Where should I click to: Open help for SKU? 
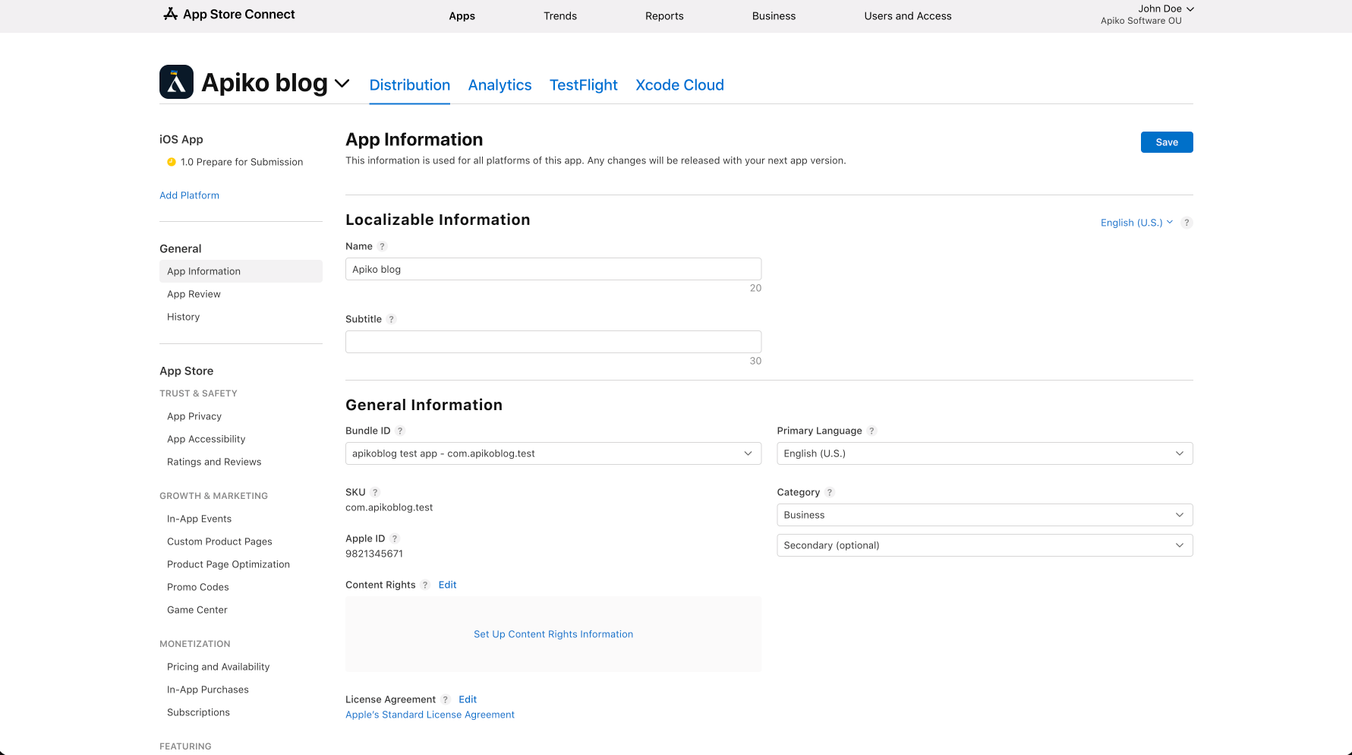tap(375, 492)
